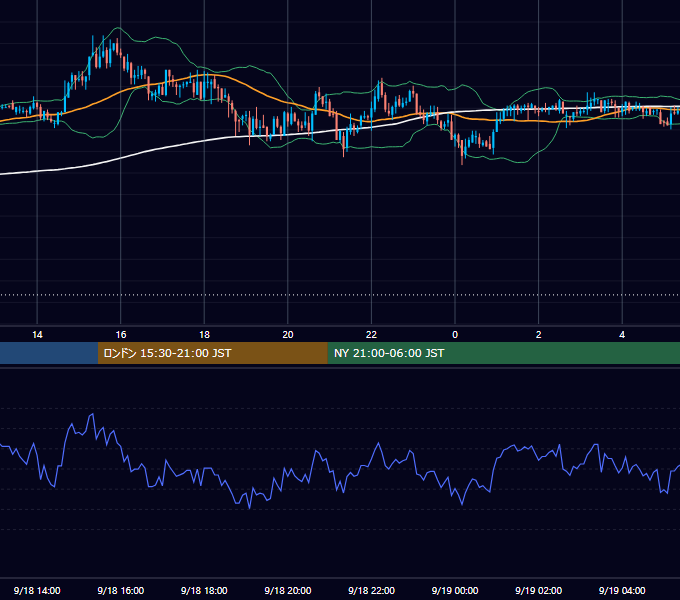The height and width of the screenshot is (600, 680).
Task: Click the blue session bar before ロンドン
Action: coord(49,353)
